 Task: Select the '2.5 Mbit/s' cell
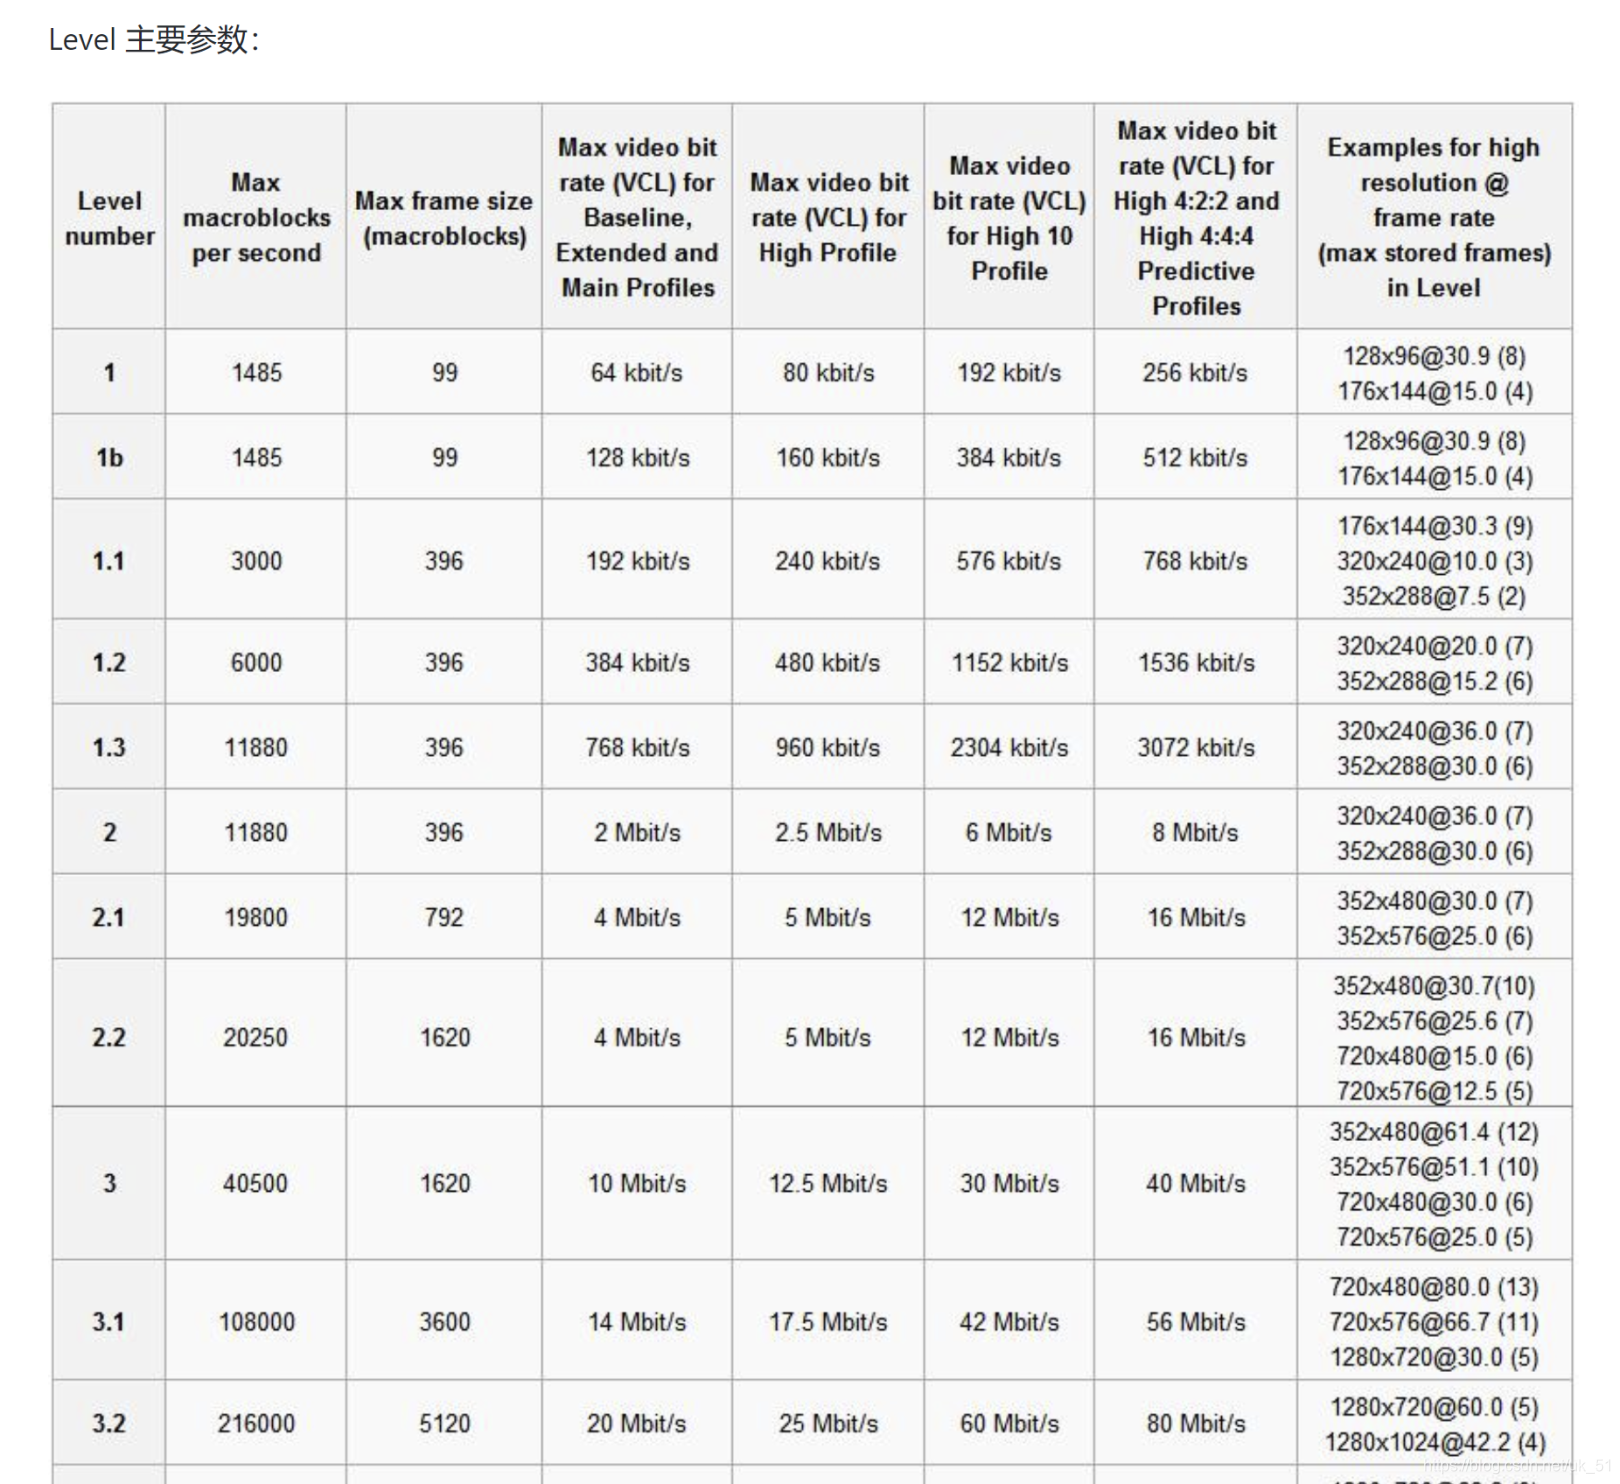coord(828,833)
